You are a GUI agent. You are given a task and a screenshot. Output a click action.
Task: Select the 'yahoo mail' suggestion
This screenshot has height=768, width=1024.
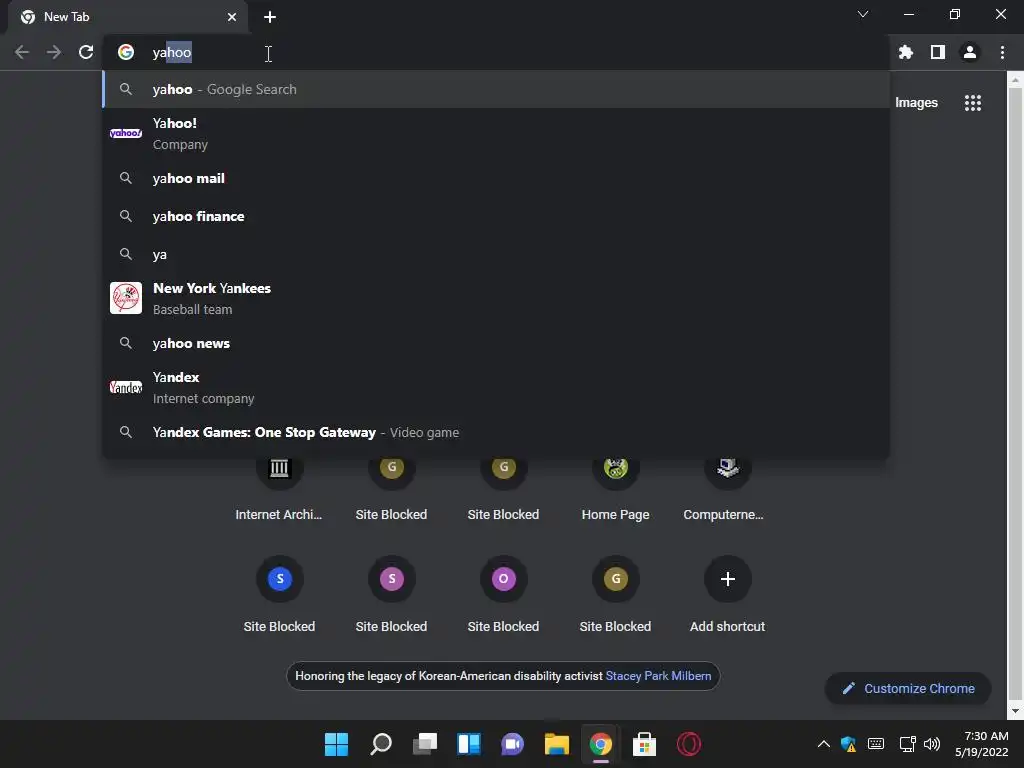[x=496, y=178]
